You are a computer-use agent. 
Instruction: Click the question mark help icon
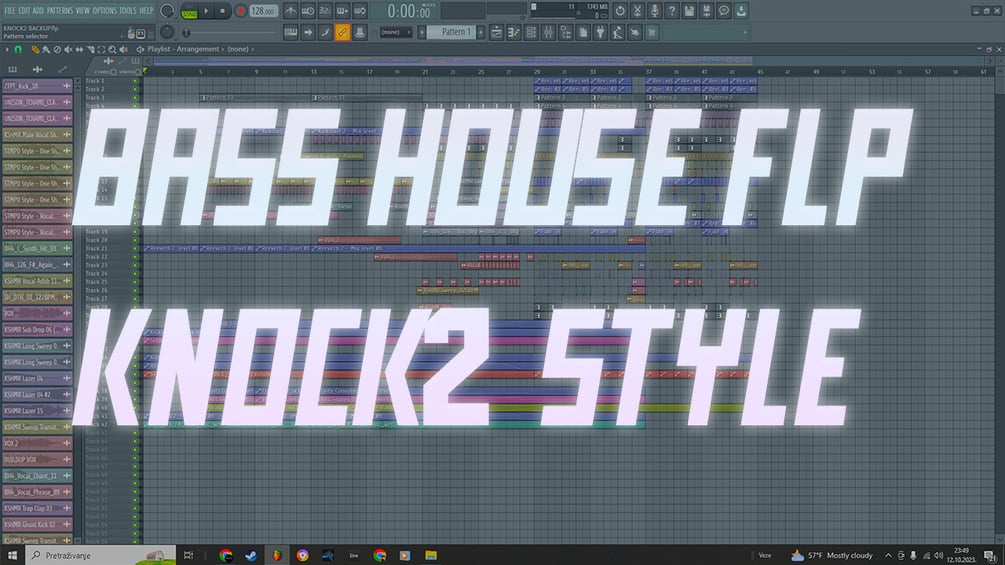pyautogui.click(x=672, y=11)
